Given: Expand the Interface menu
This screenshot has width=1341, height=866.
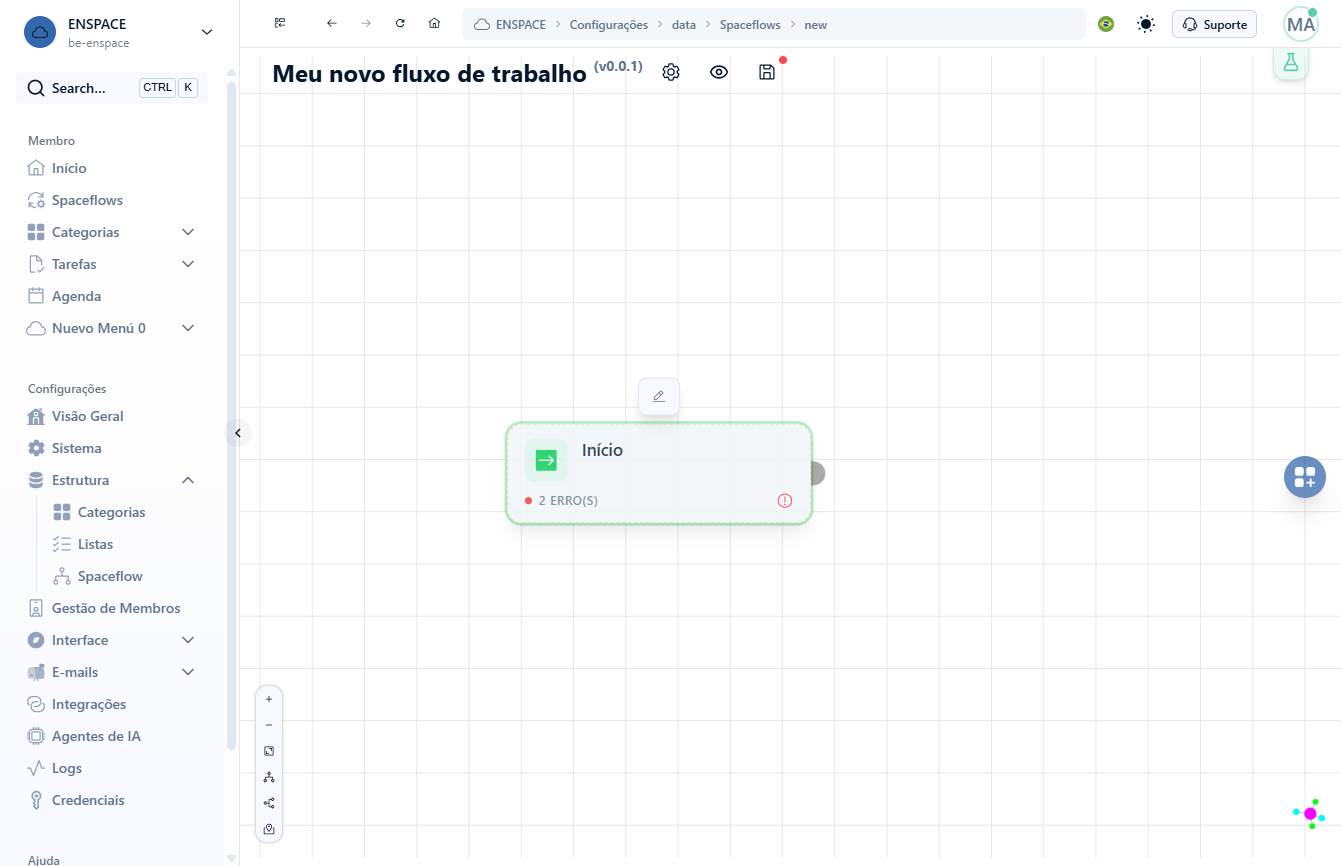Looking at the screenshot, I should click(x=112, y=640).
